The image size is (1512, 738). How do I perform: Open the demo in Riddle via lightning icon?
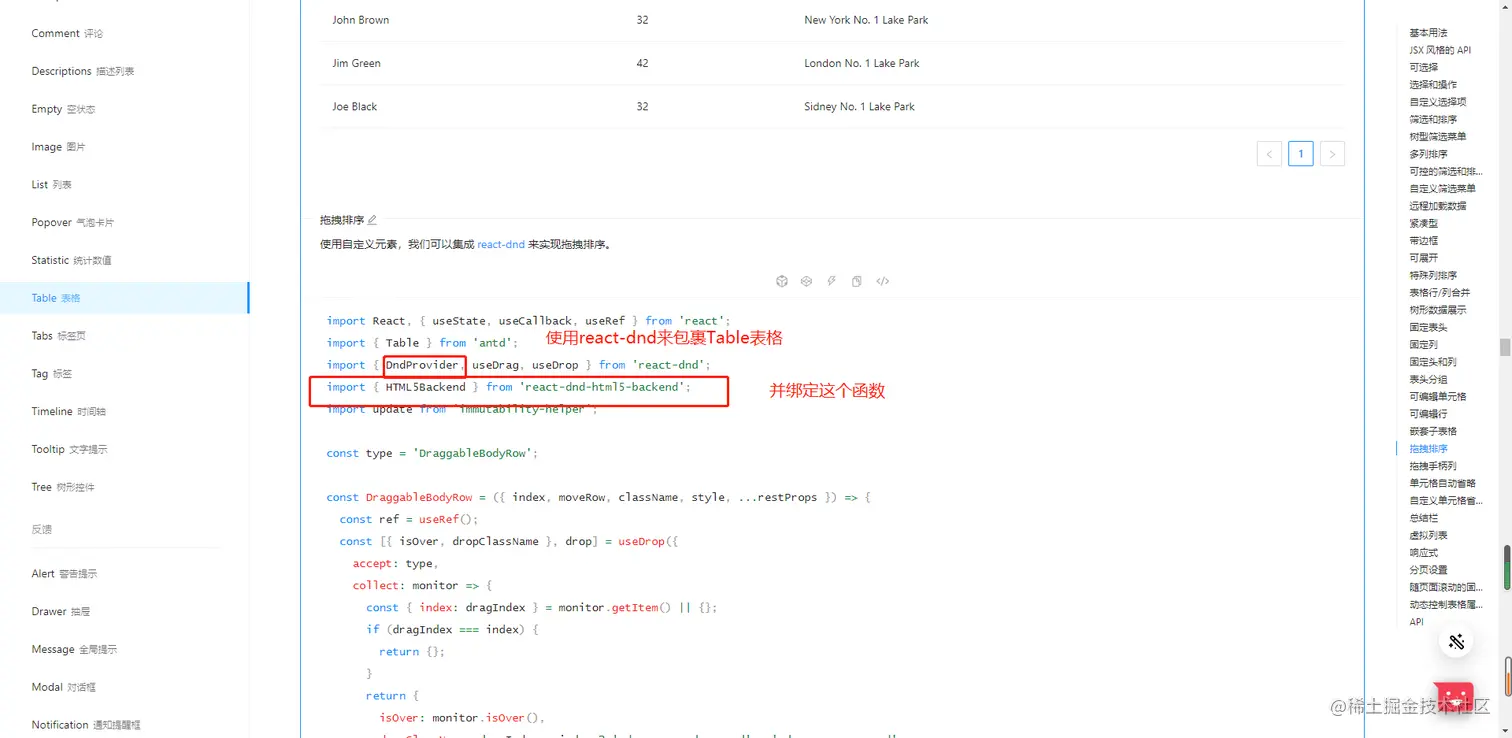click(831, 281)
